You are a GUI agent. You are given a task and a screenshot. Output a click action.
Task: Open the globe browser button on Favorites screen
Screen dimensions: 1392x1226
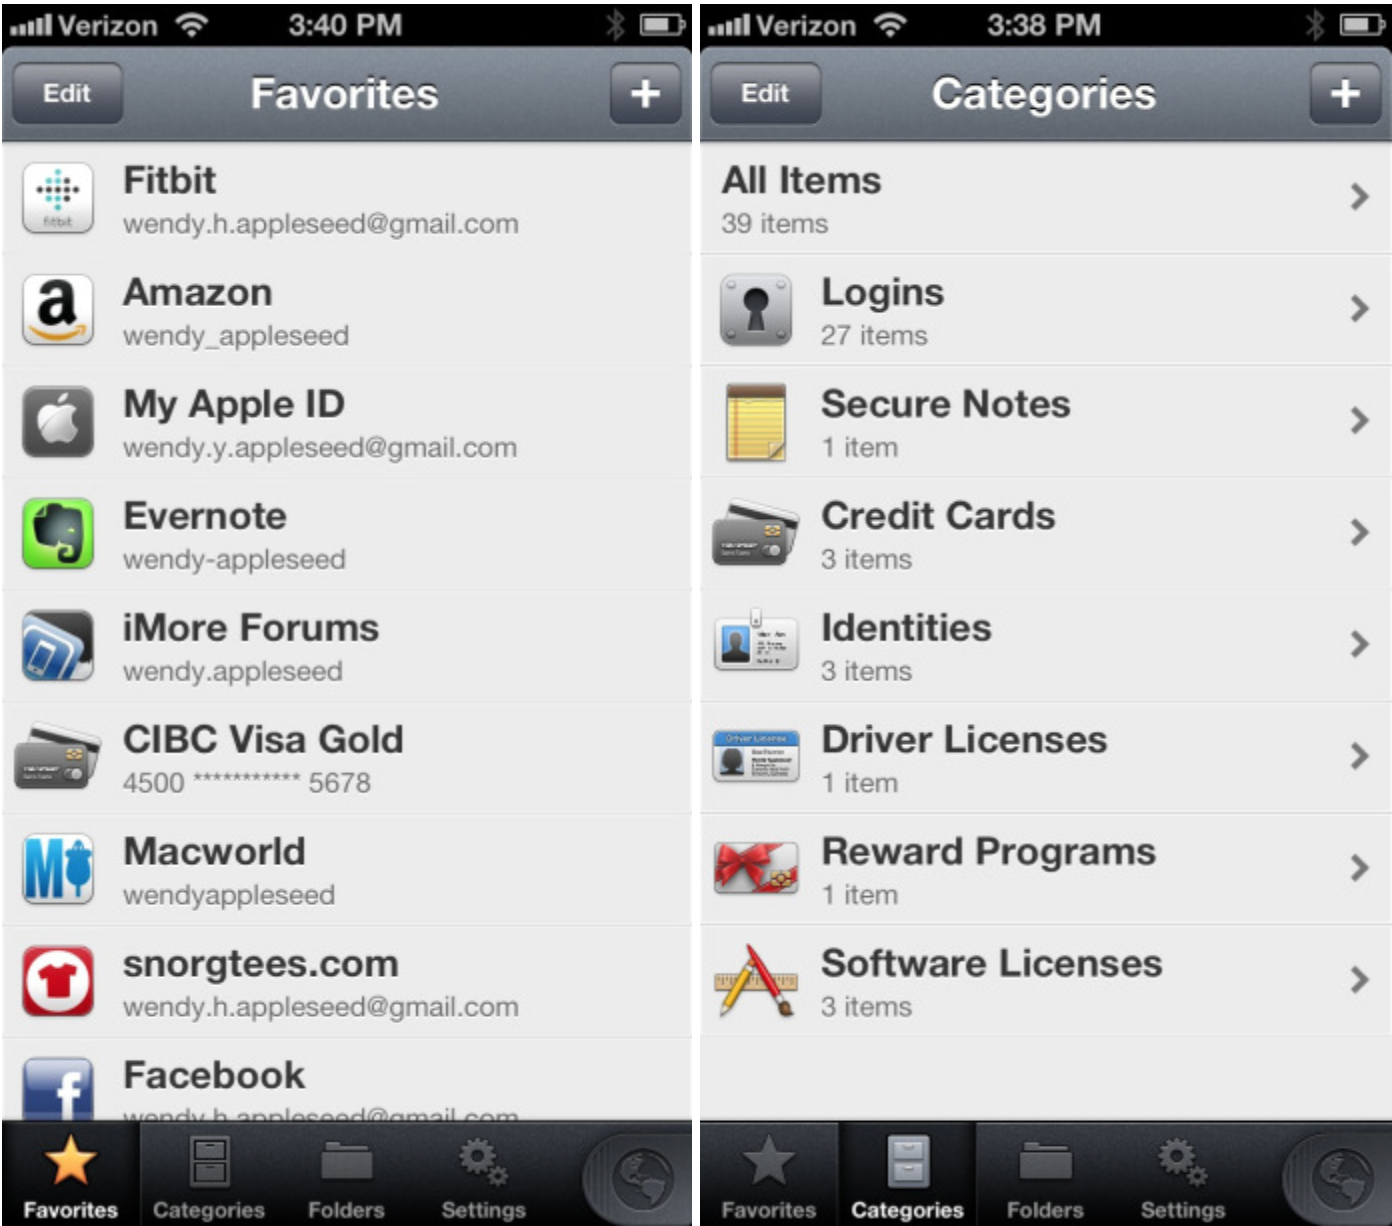coord(642,1177)
